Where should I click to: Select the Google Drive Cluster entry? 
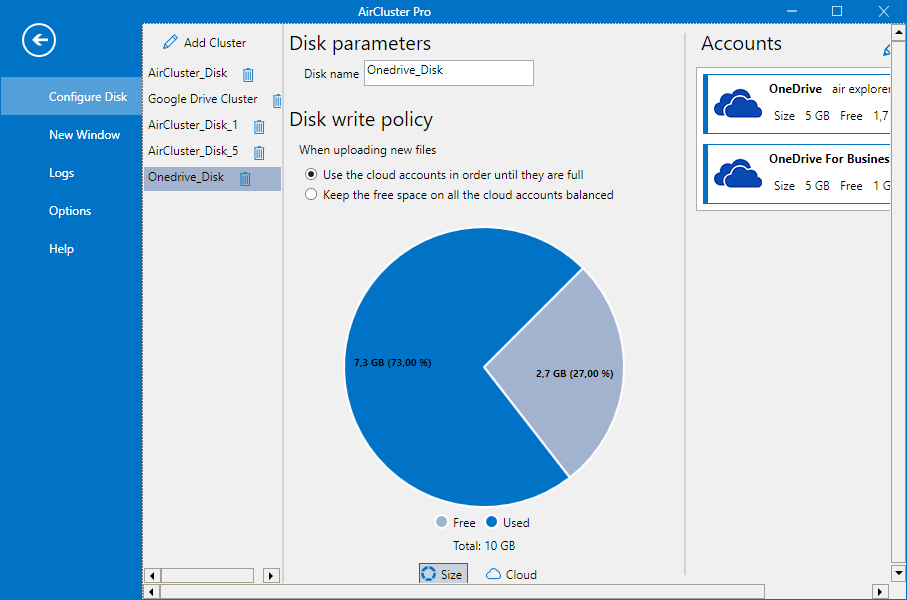[202, 99]
